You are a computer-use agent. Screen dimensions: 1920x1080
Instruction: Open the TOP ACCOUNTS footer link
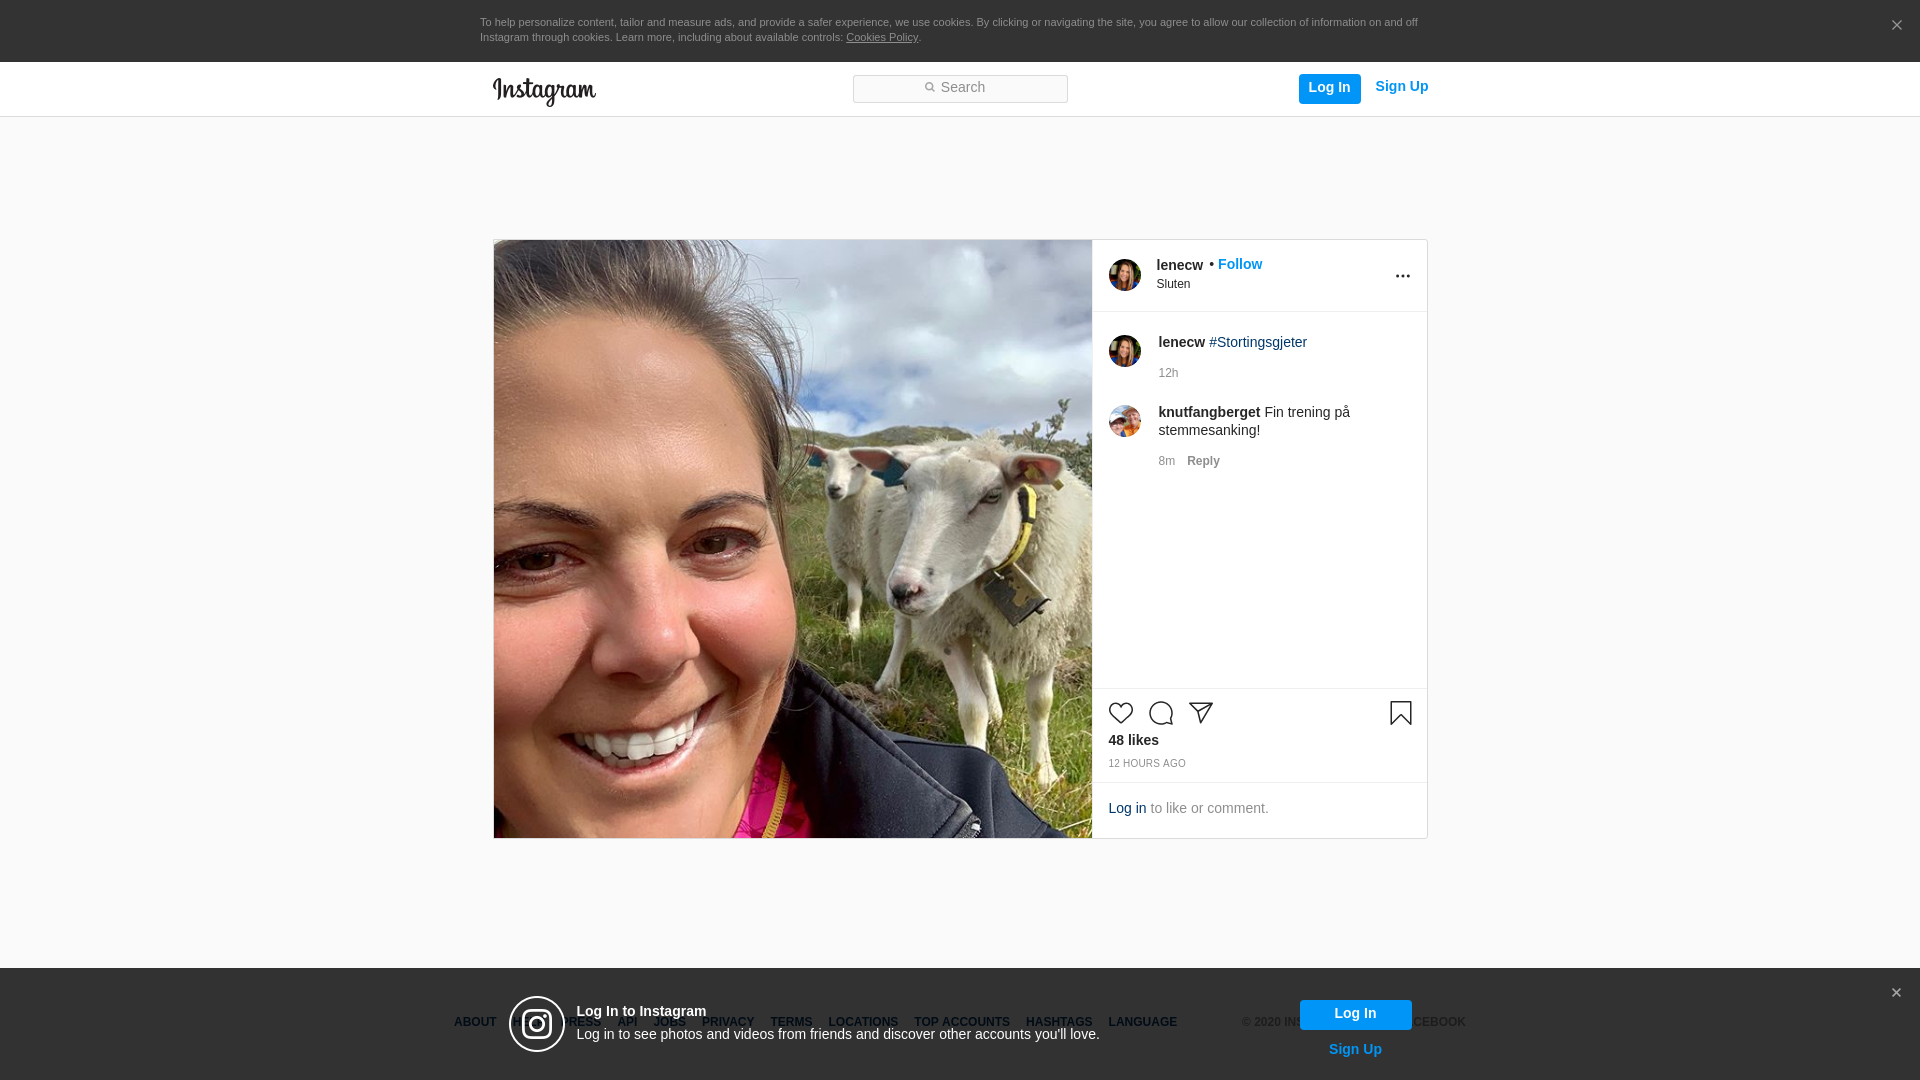pos(961,1022)
